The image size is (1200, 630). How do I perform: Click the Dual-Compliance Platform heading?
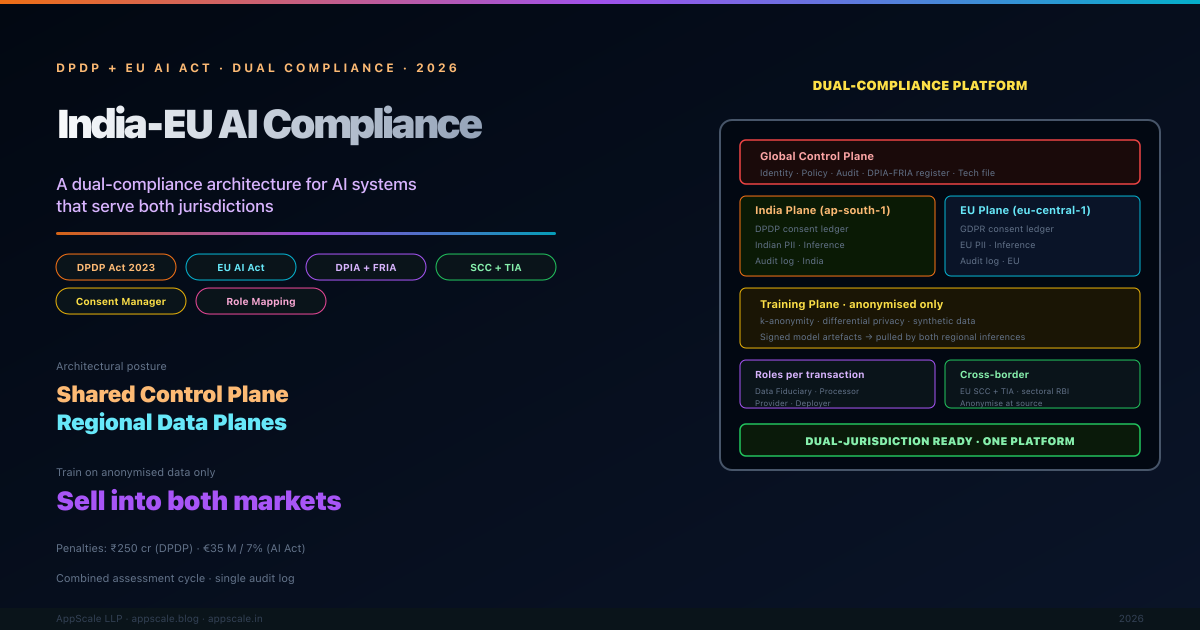919,86
